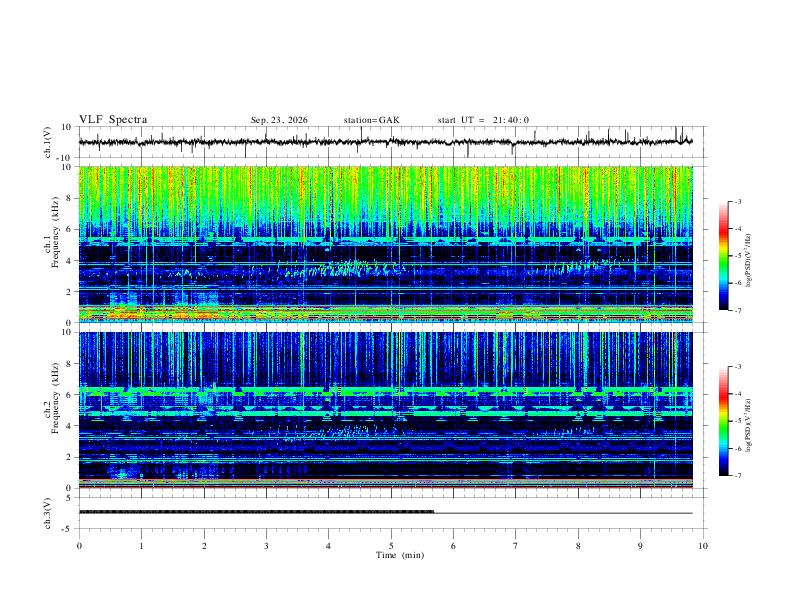
Task: Click the 0 minute tick on time axis
Action: [79, 546]
